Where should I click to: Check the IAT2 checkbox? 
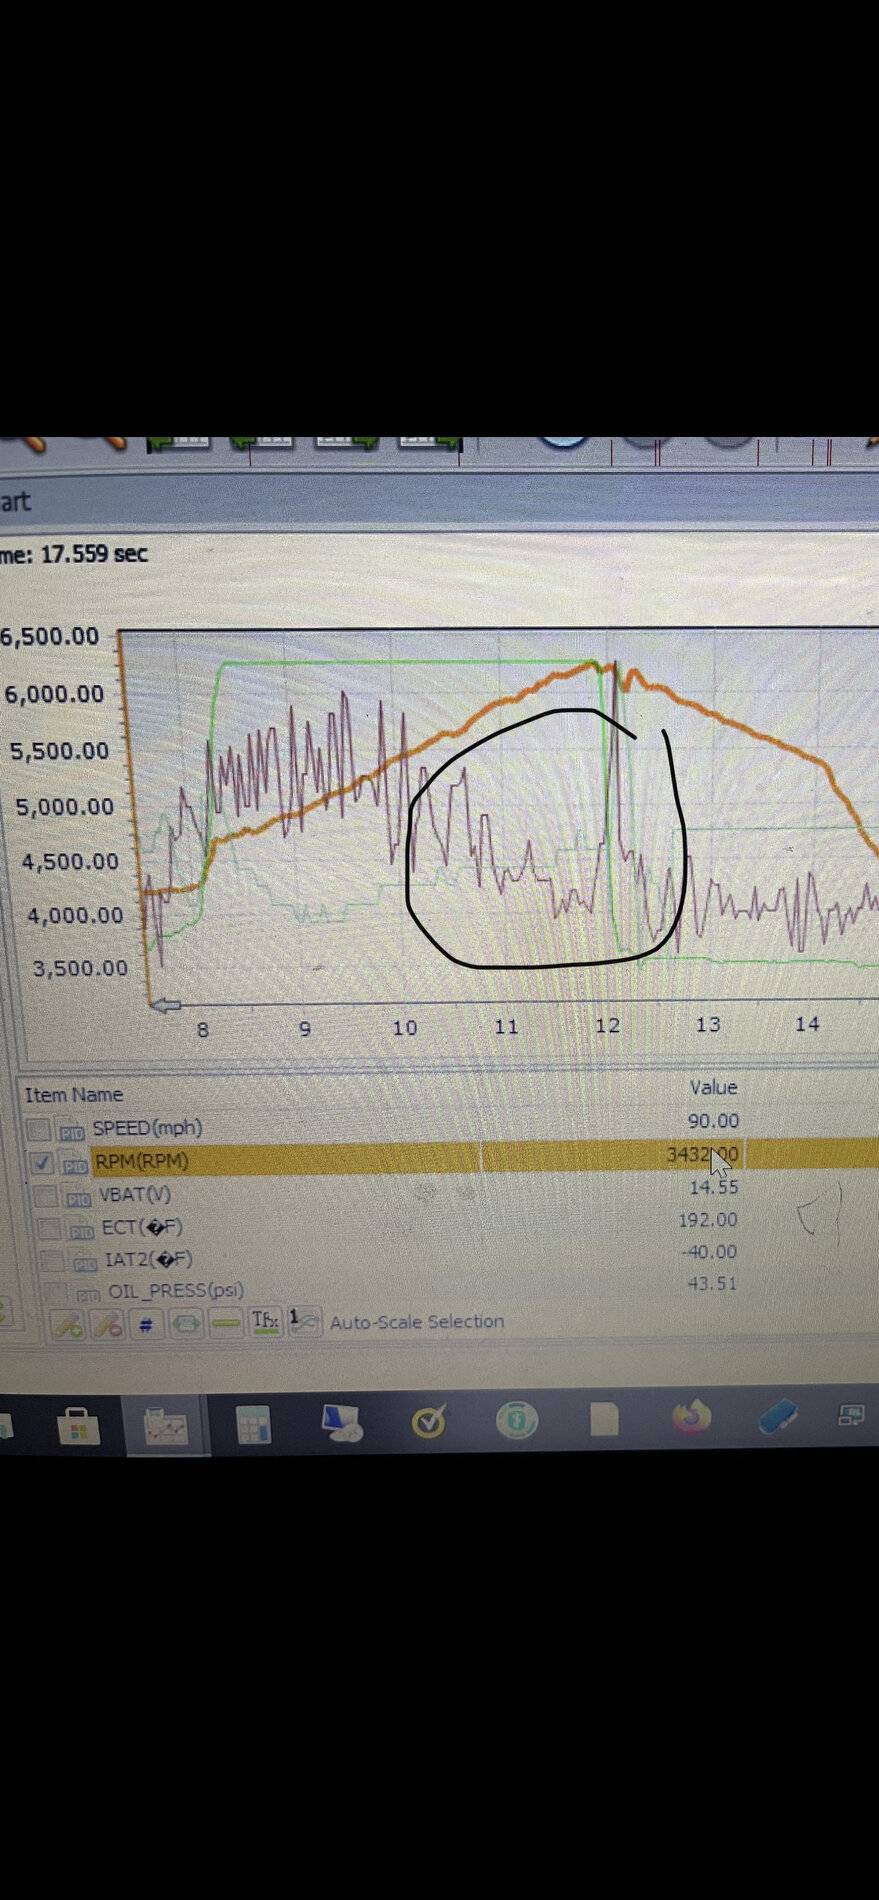click(x=53, y=1260)
